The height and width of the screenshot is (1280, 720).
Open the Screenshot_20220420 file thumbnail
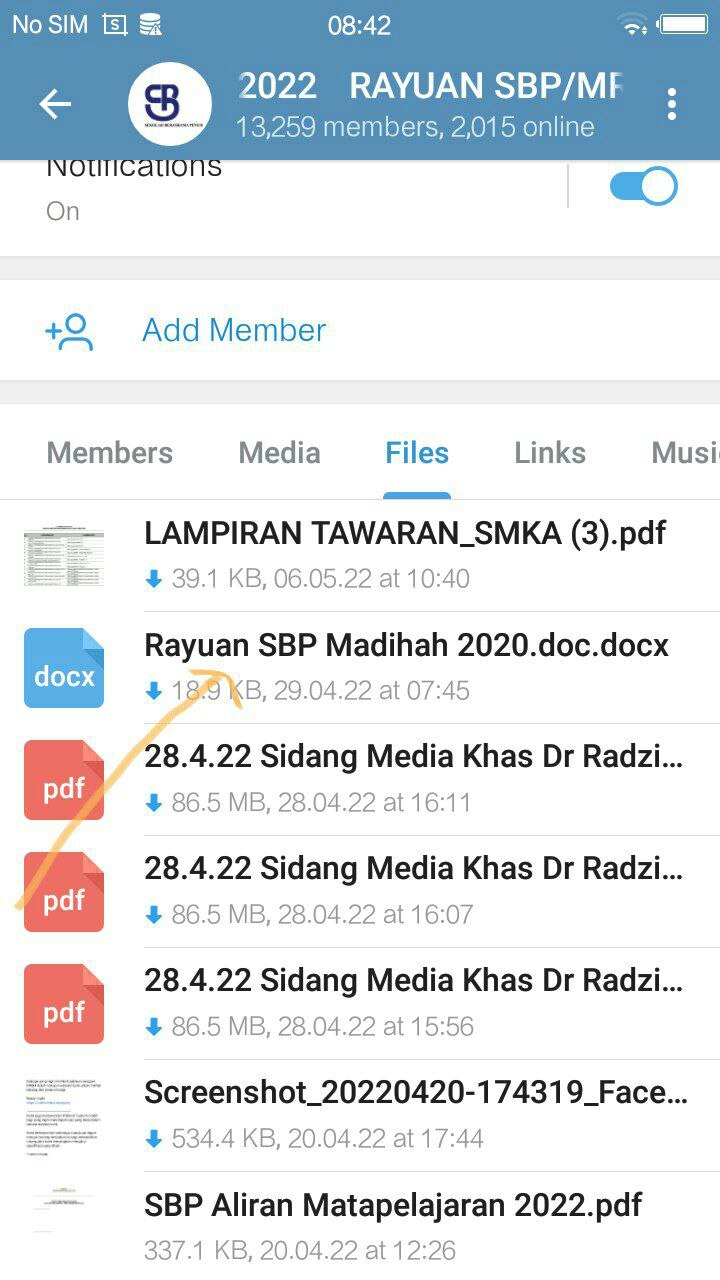(64, 1116)
